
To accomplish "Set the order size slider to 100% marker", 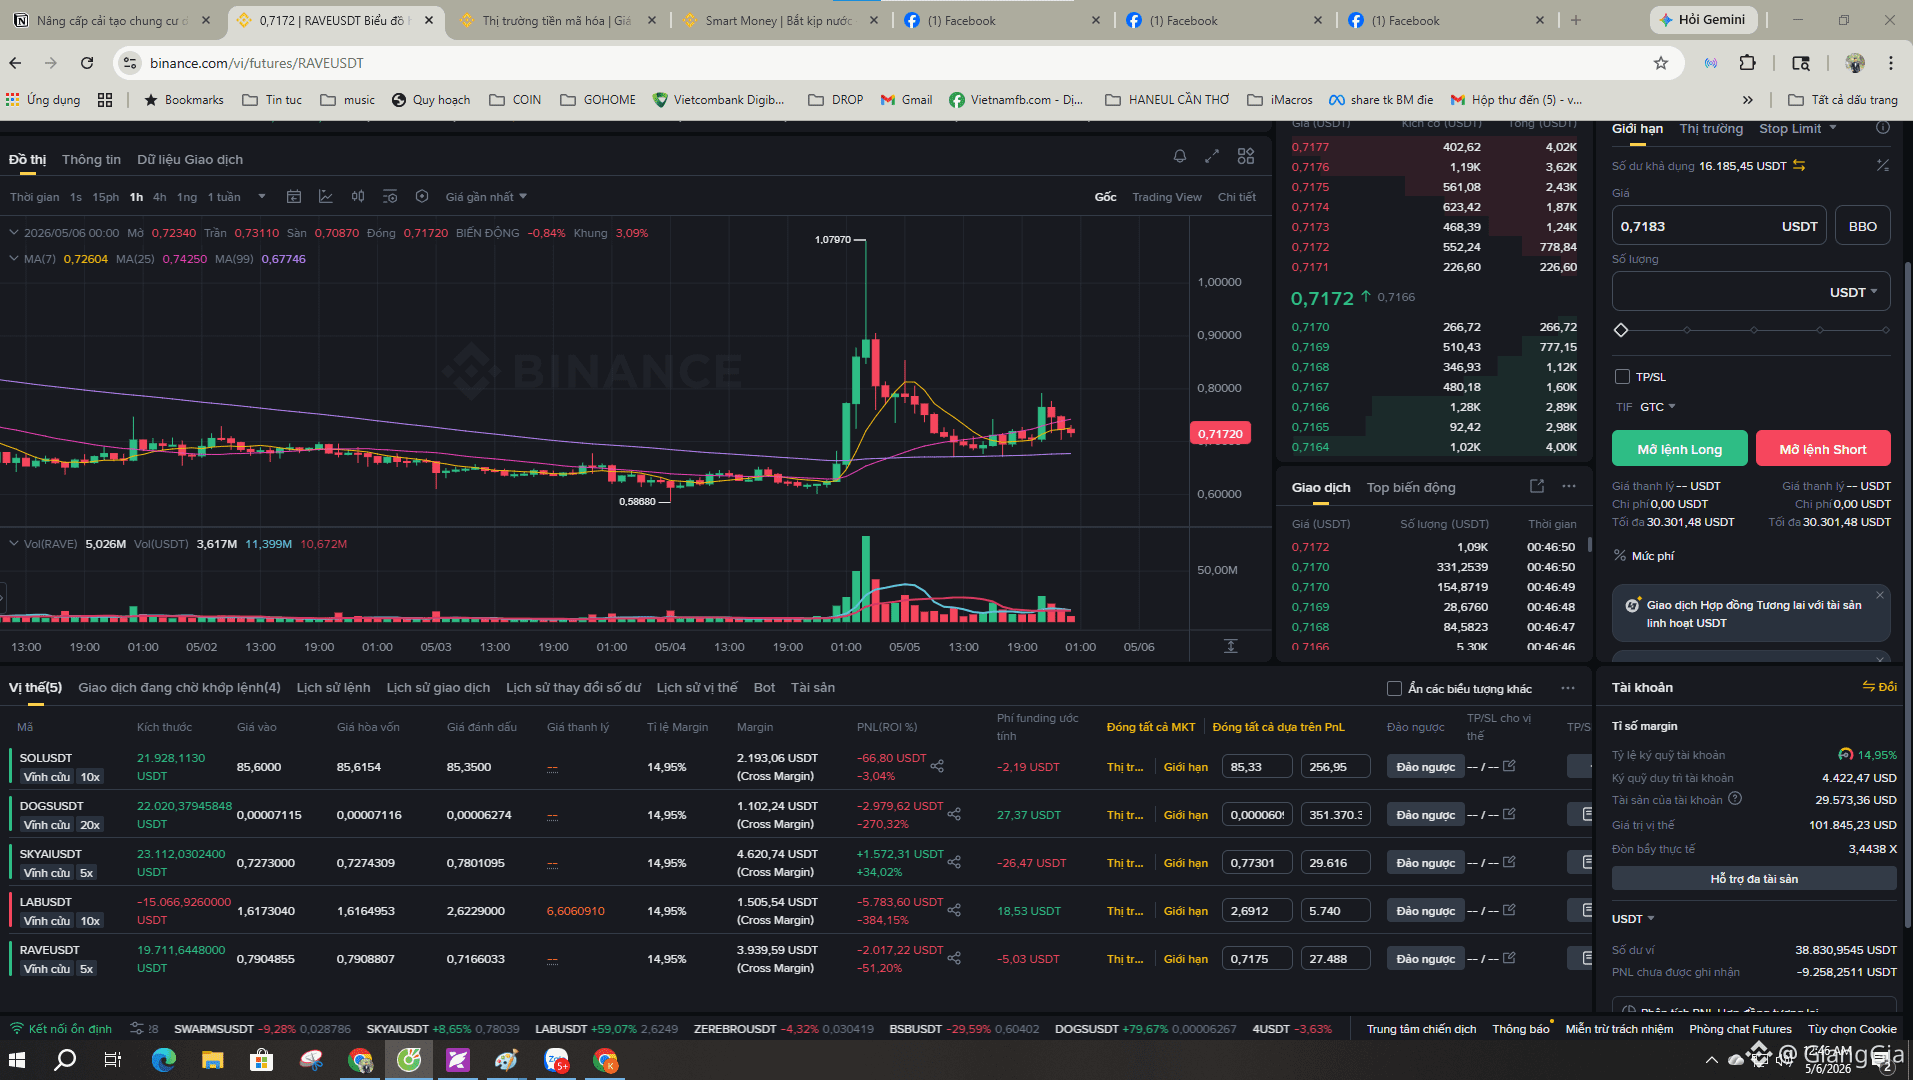I will pyautogui.click(x=1886, y=330).
